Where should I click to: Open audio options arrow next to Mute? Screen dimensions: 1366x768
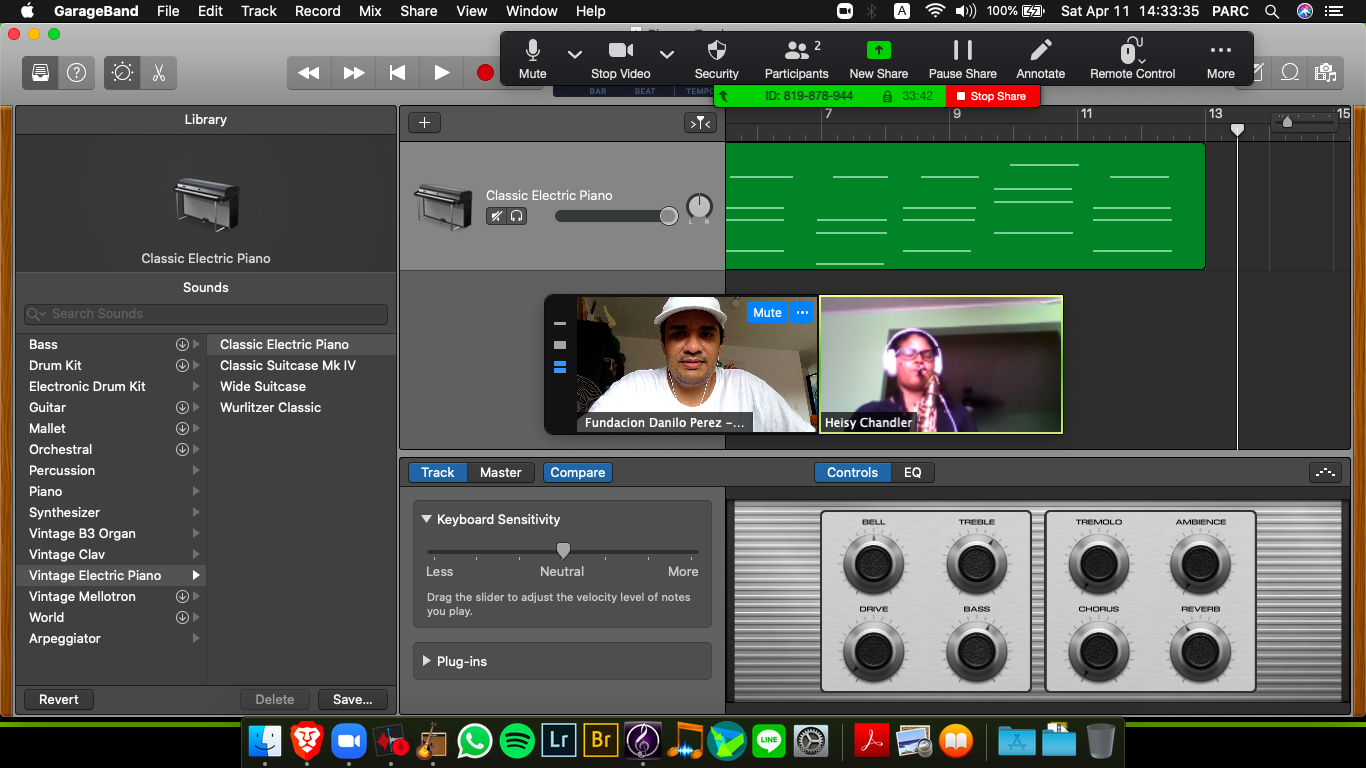[x=574, y=54]
